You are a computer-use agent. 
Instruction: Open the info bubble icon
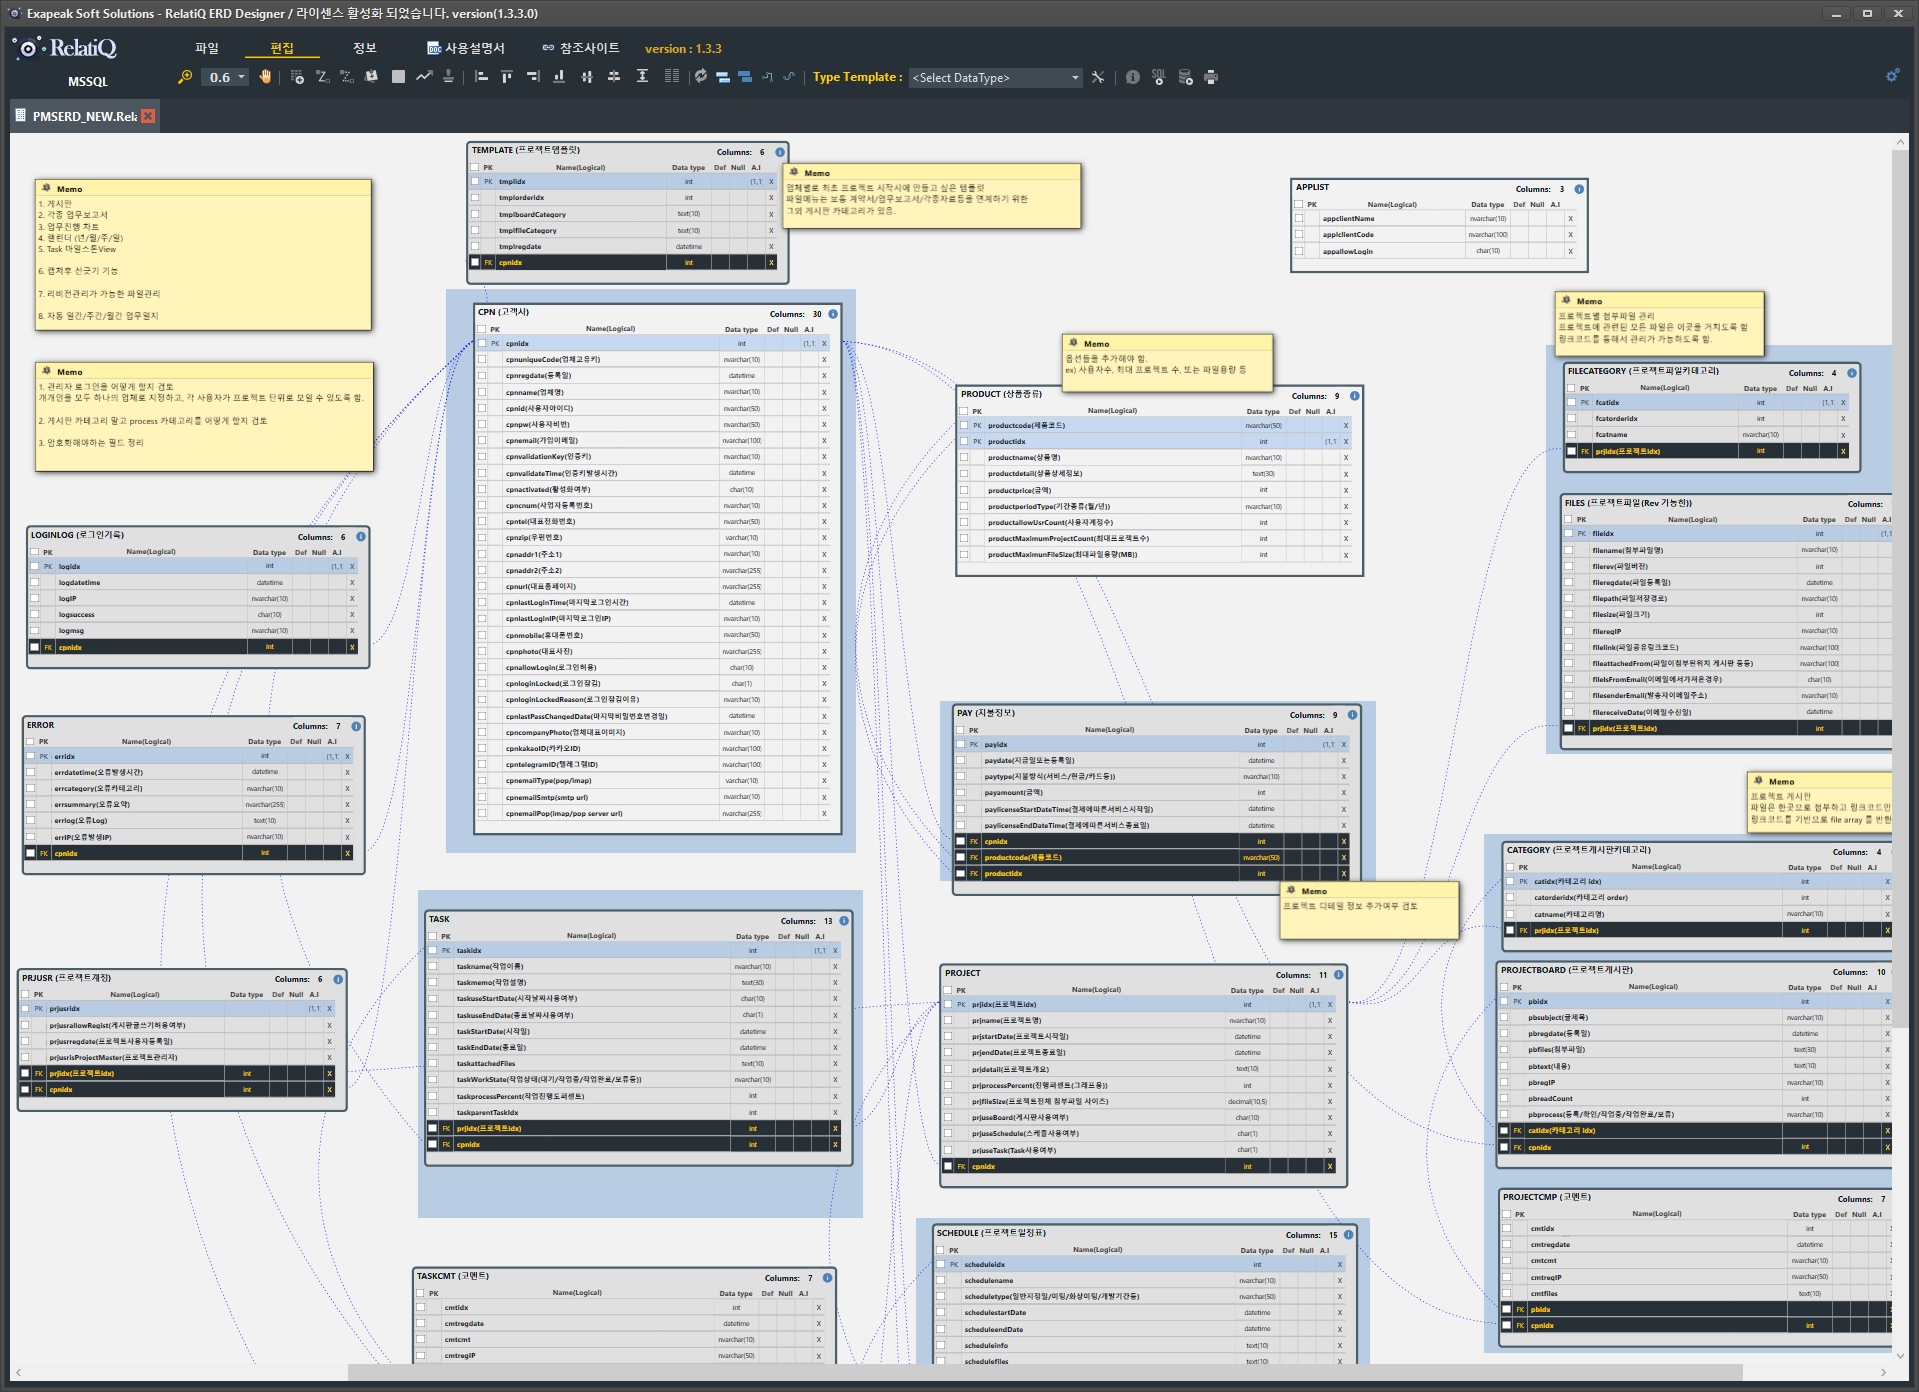[x=1132, y=77]
